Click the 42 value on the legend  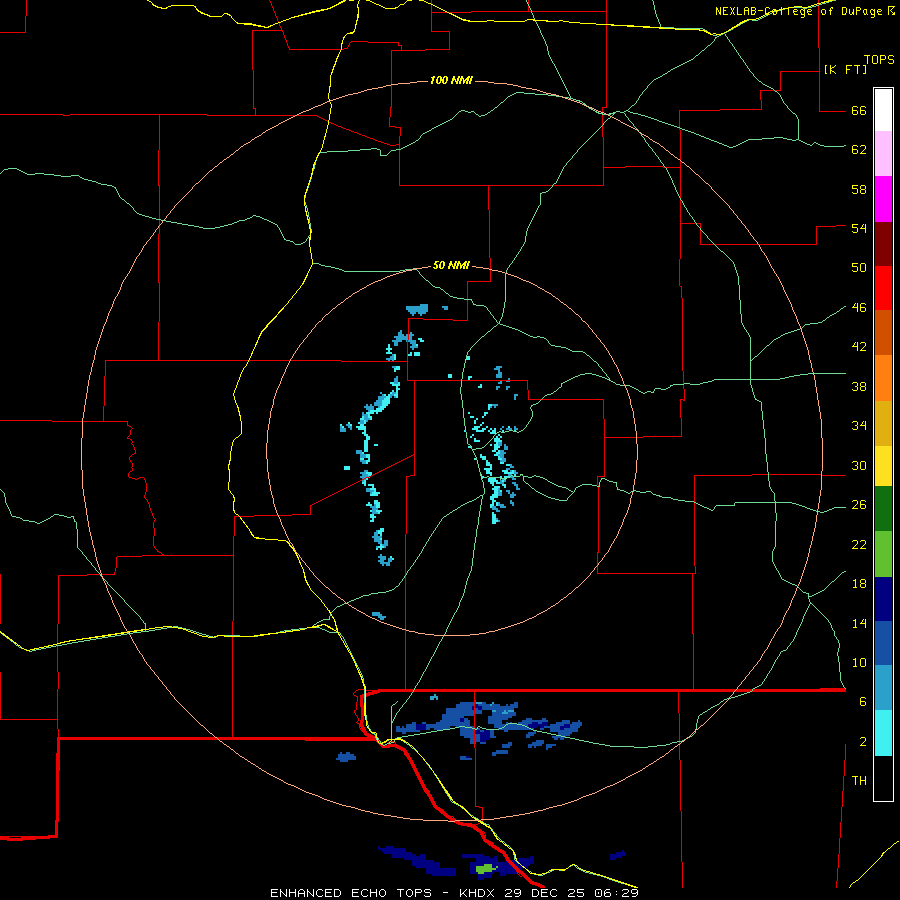[x=859, y=346]
